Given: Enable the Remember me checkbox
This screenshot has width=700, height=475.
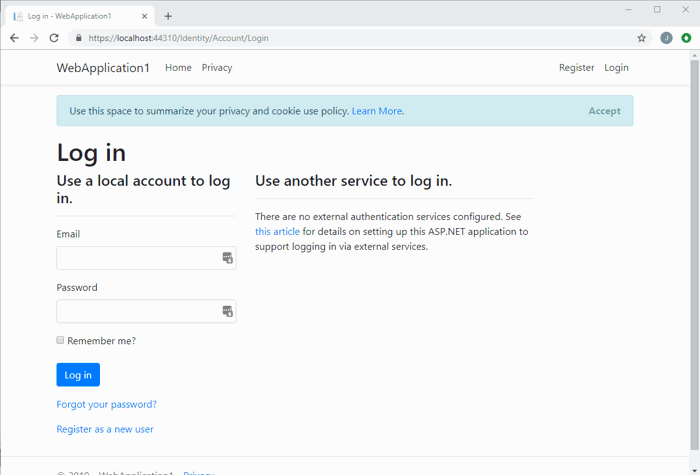Looking at the screenshot, I should coord(60,340).
